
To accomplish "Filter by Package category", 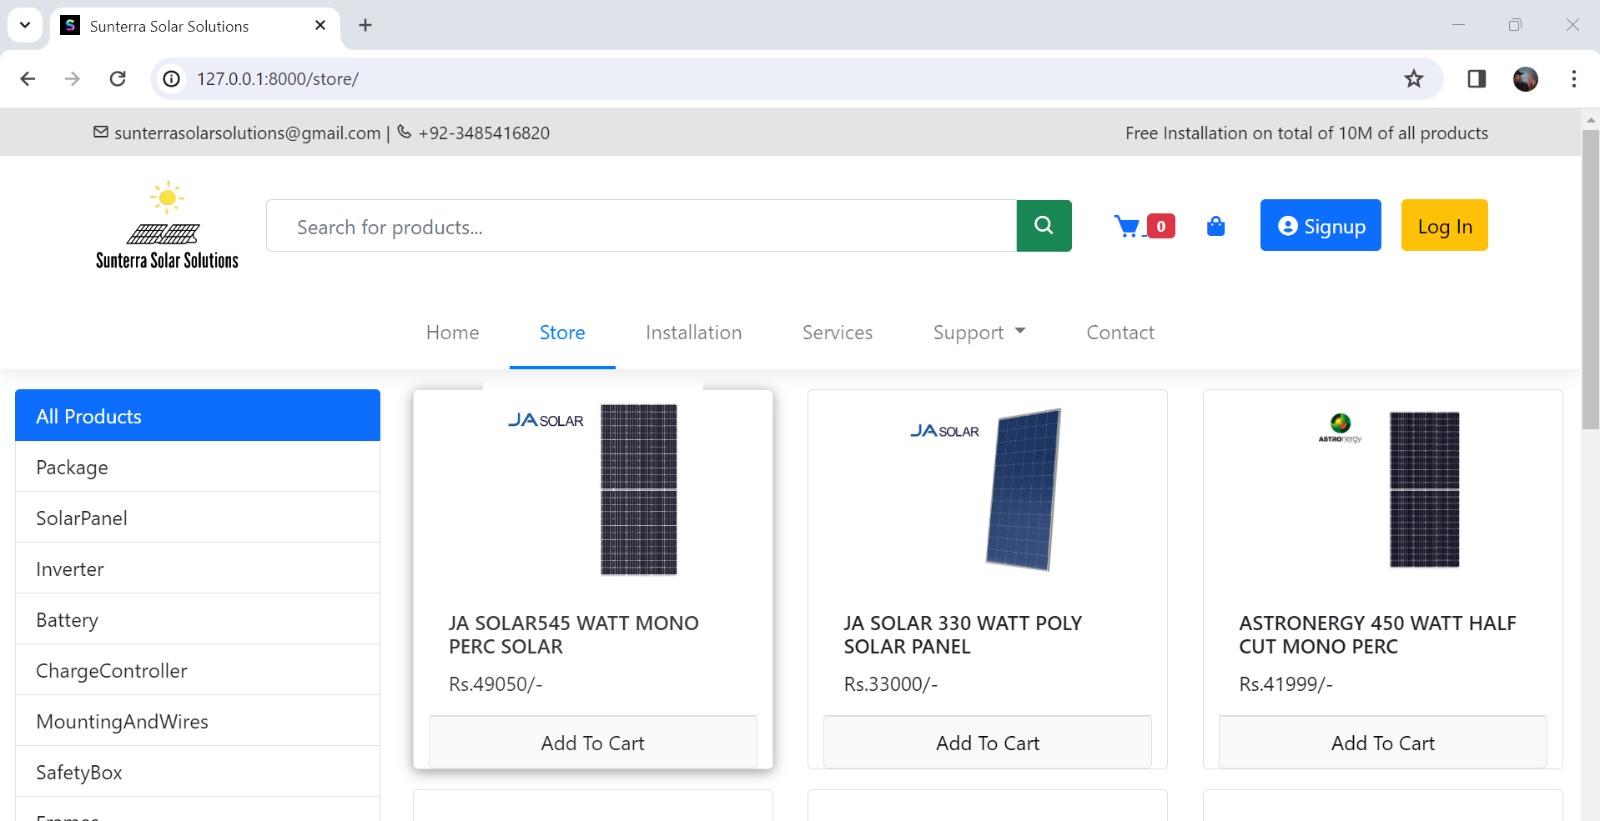I will [198, 466].
